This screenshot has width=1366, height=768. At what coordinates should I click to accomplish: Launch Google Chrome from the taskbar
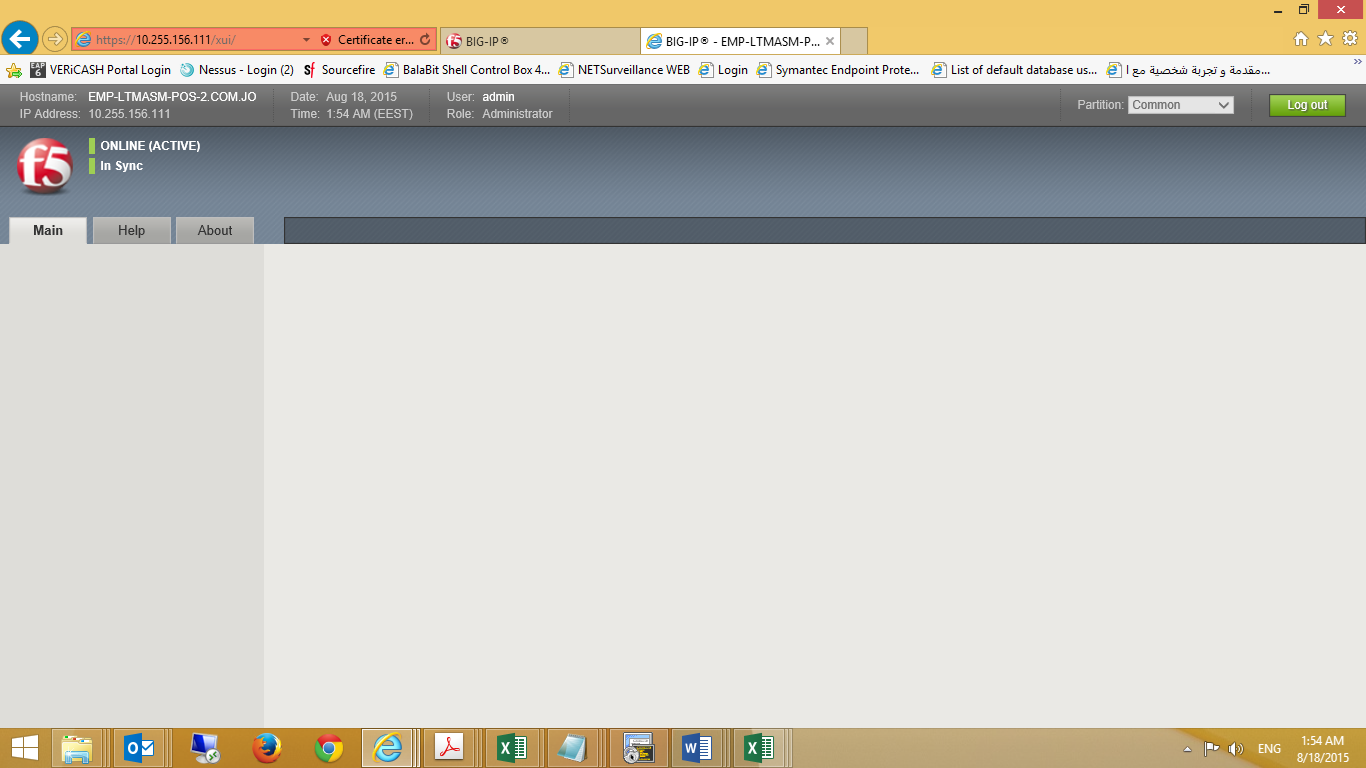[329, 748]
